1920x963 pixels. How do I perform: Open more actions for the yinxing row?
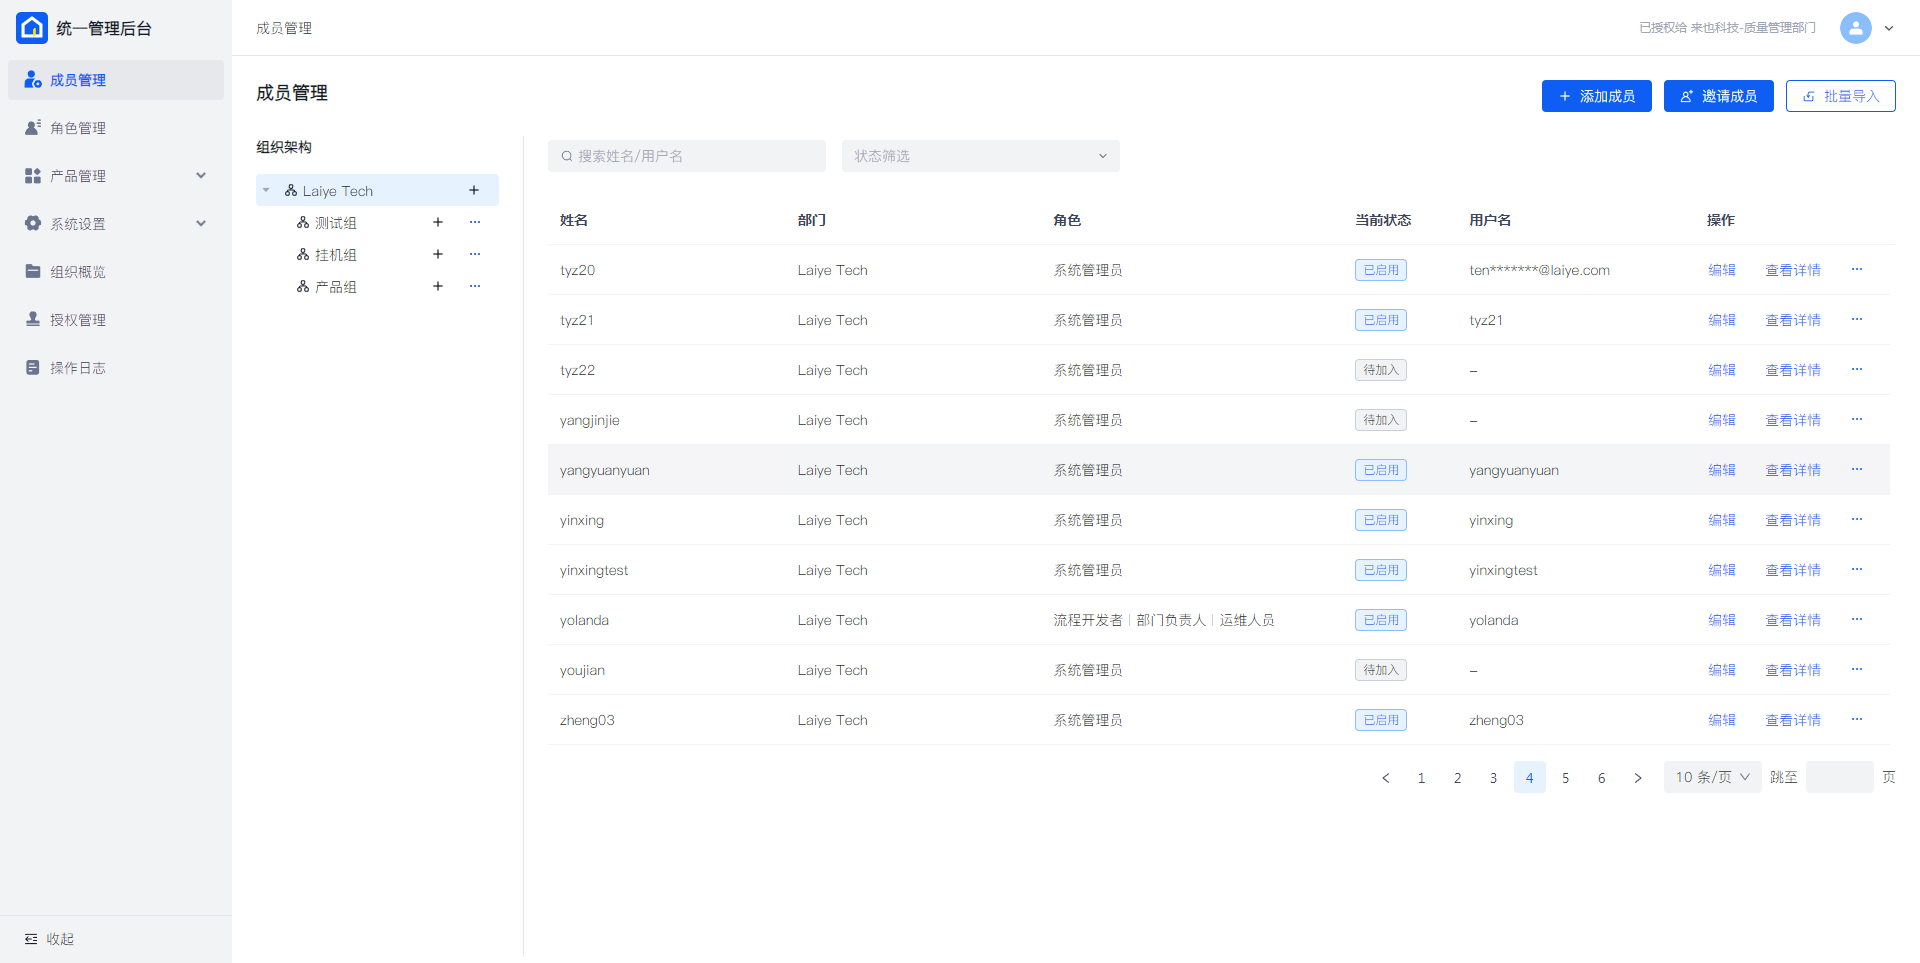1857,519
